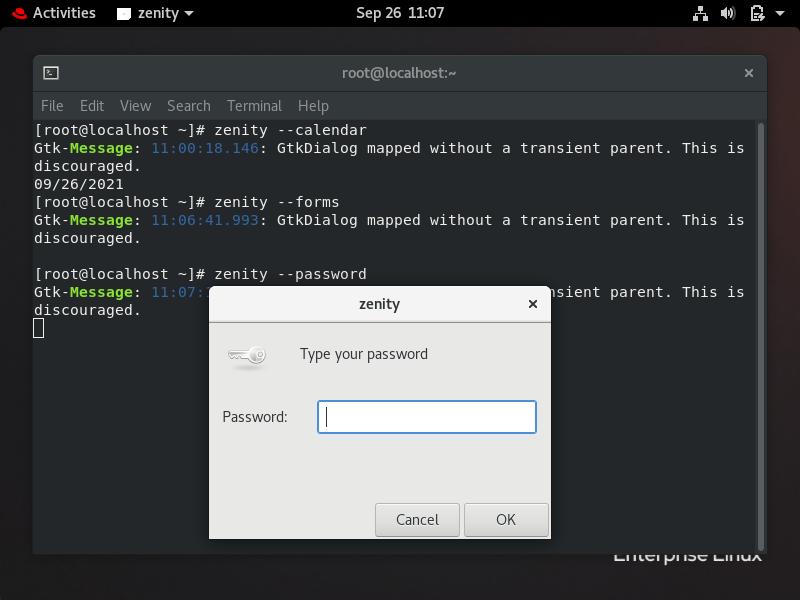Open the Search menu
Image resolution: width=800 pixels, height=600 pixels.
(188, 105)
